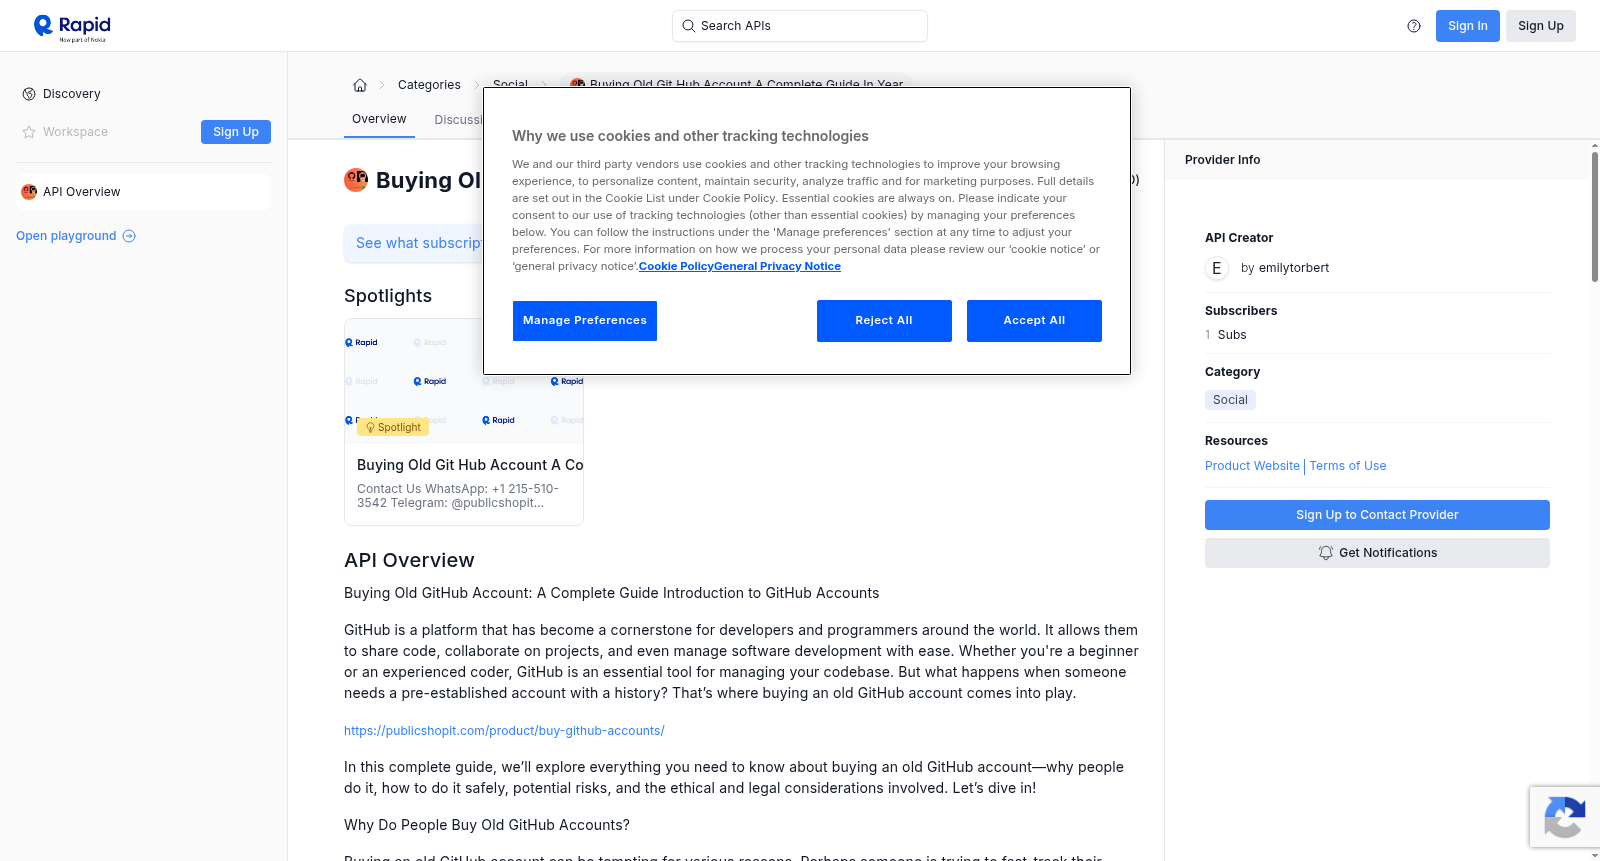The height and width of the screenshot is (861, 1600).
Task: Switch to the Overview tab
Action: click(x=379, y=119)
